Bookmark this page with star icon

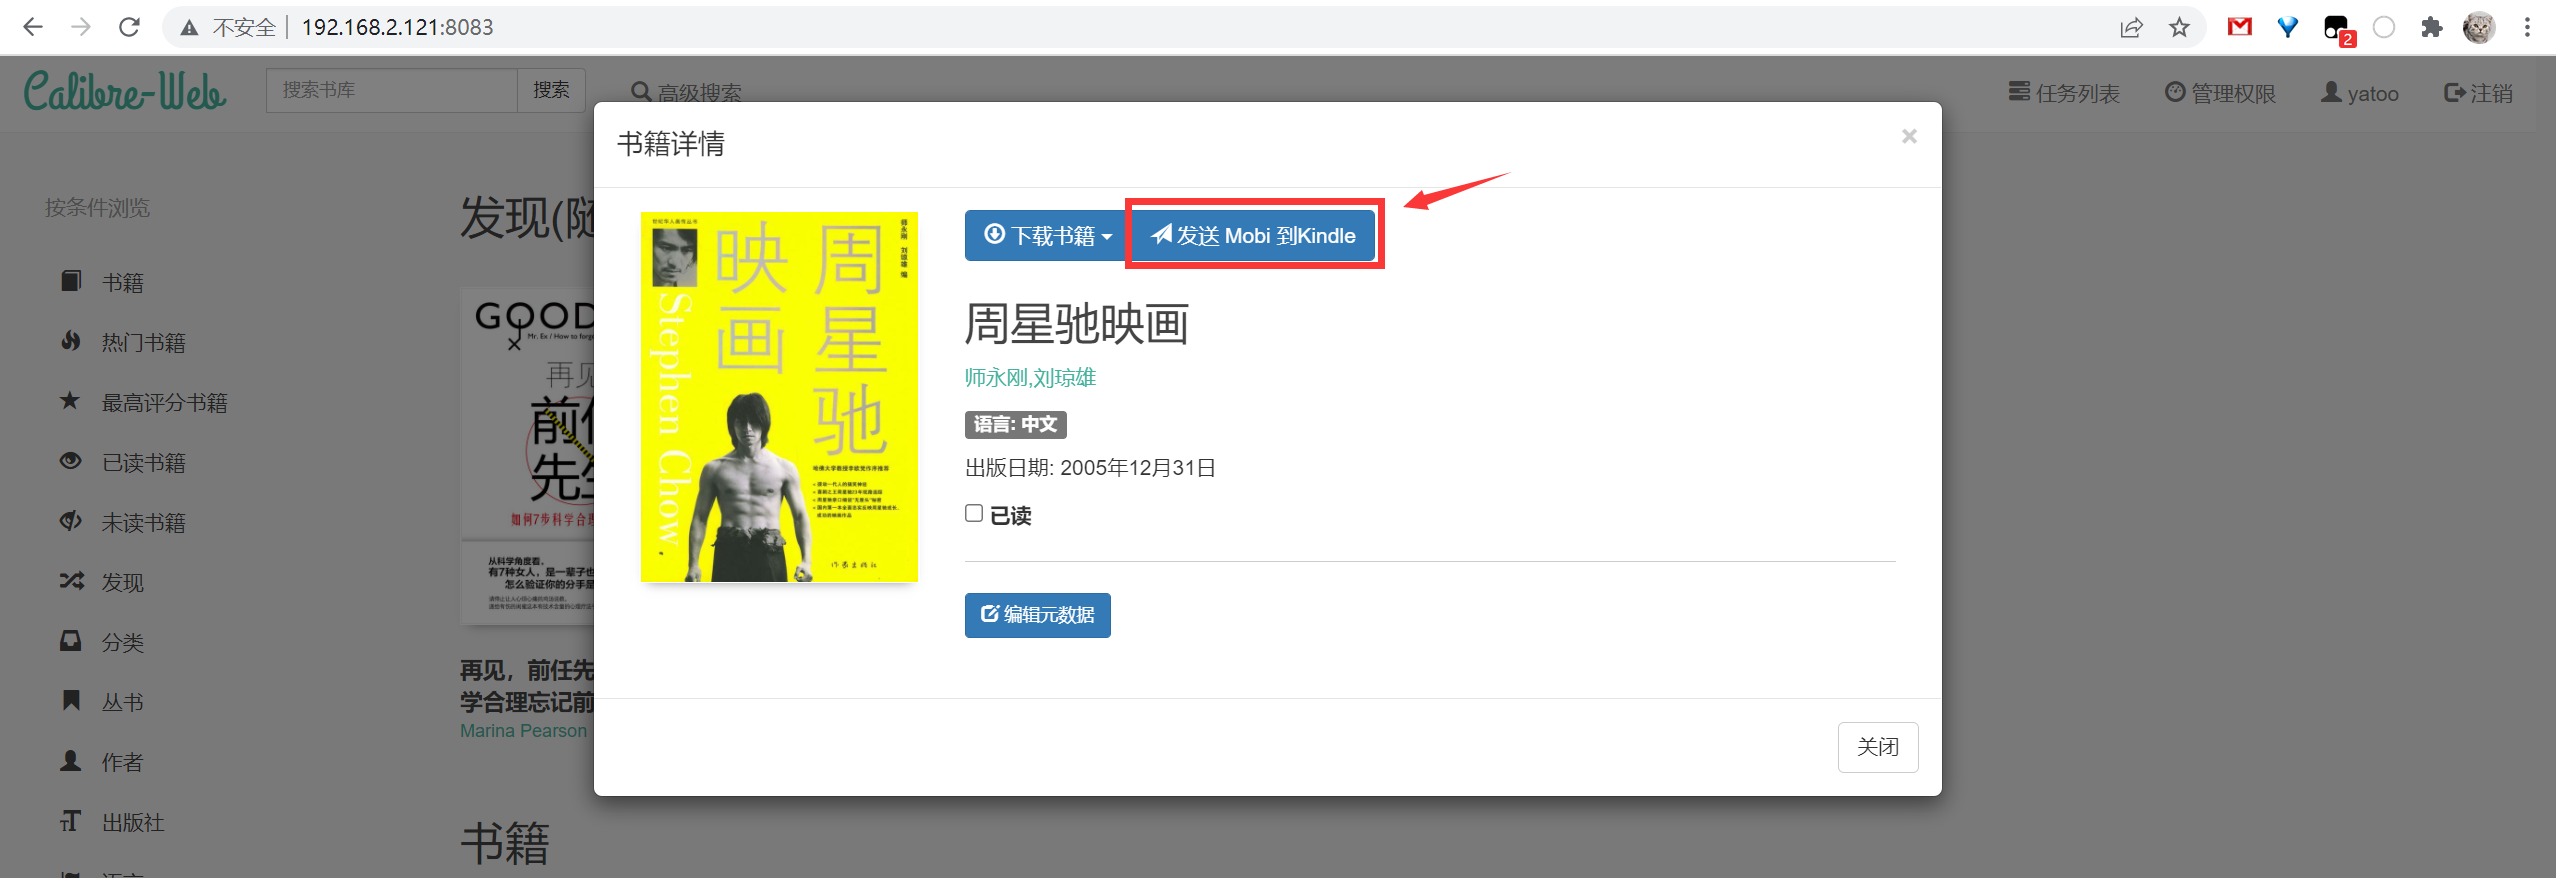pyautogui.click(x=2179, y=28)
